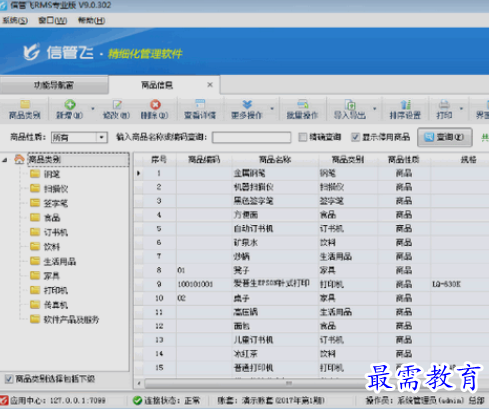Click the 签字笔 folder icon

coord(35,203)
